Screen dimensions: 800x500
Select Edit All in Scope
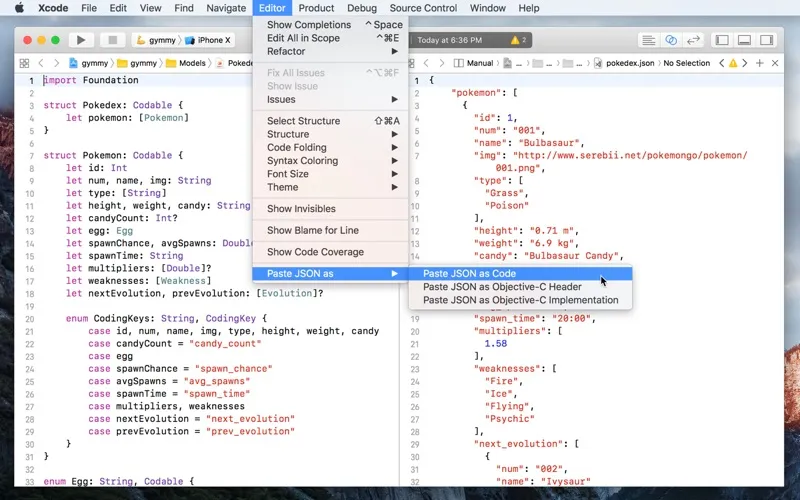pos(330,38)
